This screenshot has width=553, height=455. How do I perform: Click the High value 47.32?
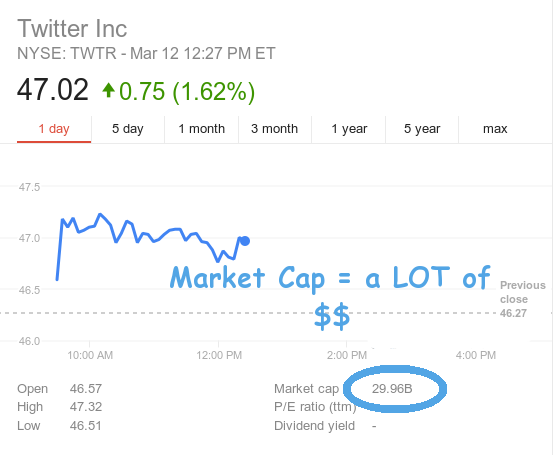[x=86, y=407]
